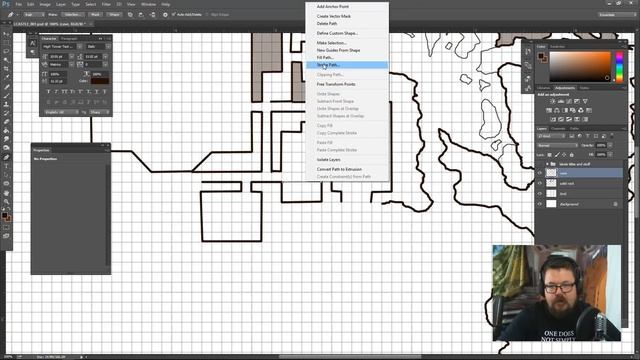Add a Vibrance adjustment
Viewport: 640px width, 360px height.
[x=585, y=101]
